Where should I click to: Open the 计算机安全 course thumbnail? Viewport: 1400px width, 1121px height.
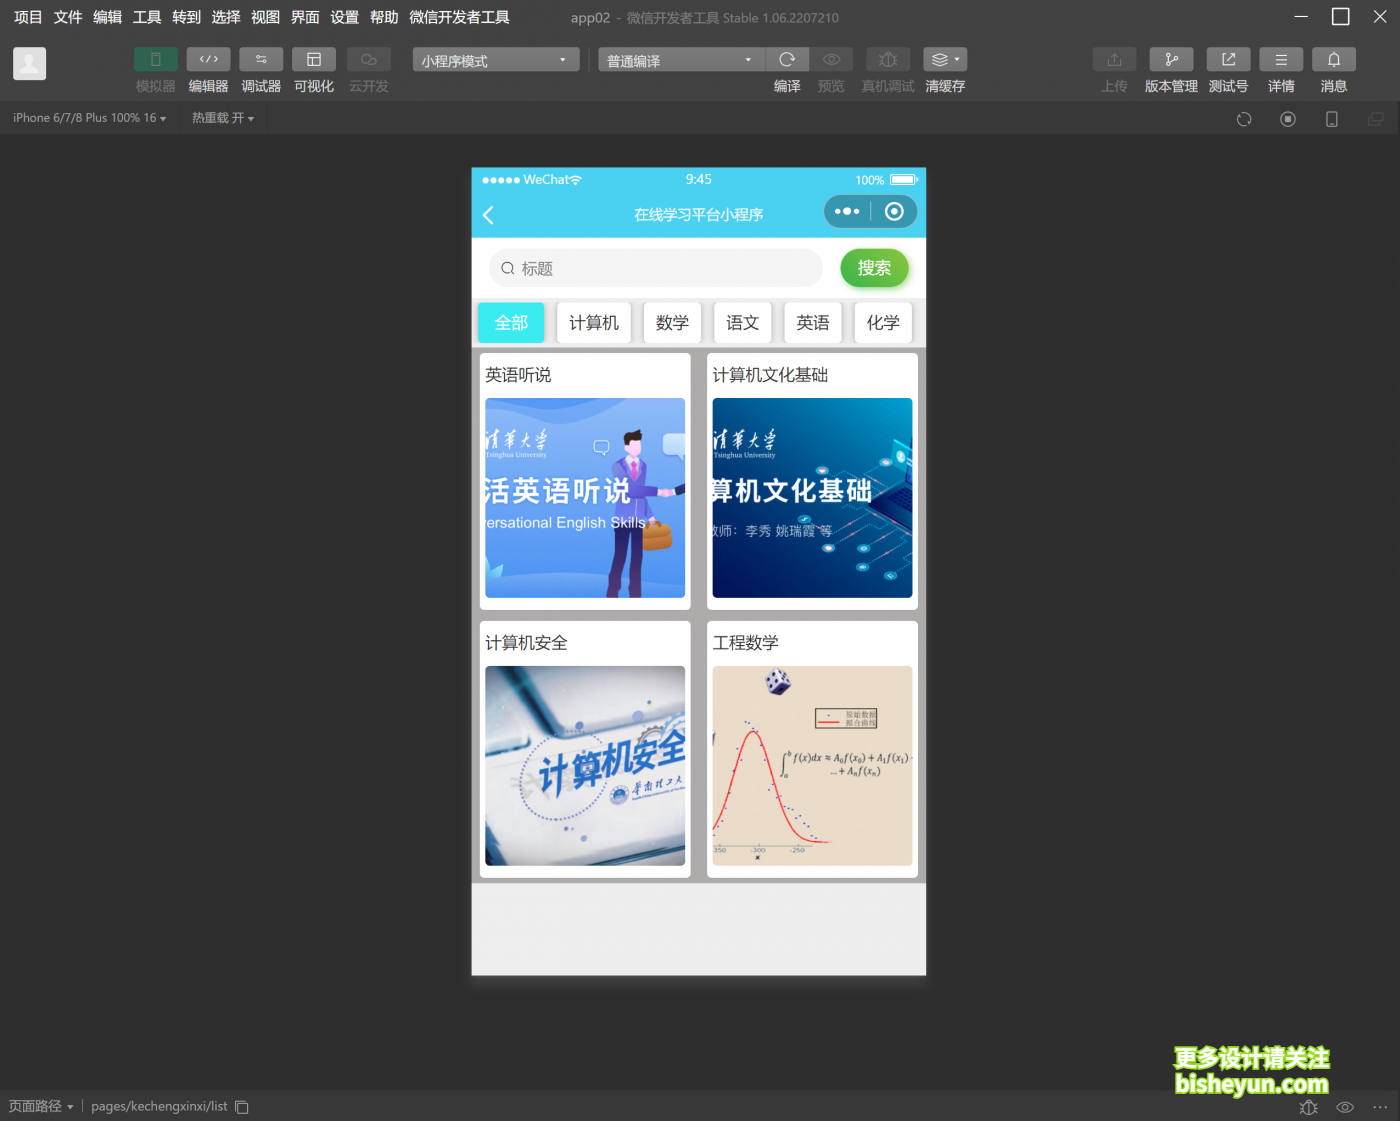pos(585,766)
